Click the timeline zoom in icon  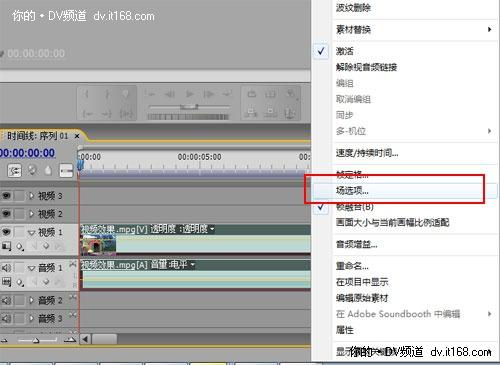(x=69, y=340)
